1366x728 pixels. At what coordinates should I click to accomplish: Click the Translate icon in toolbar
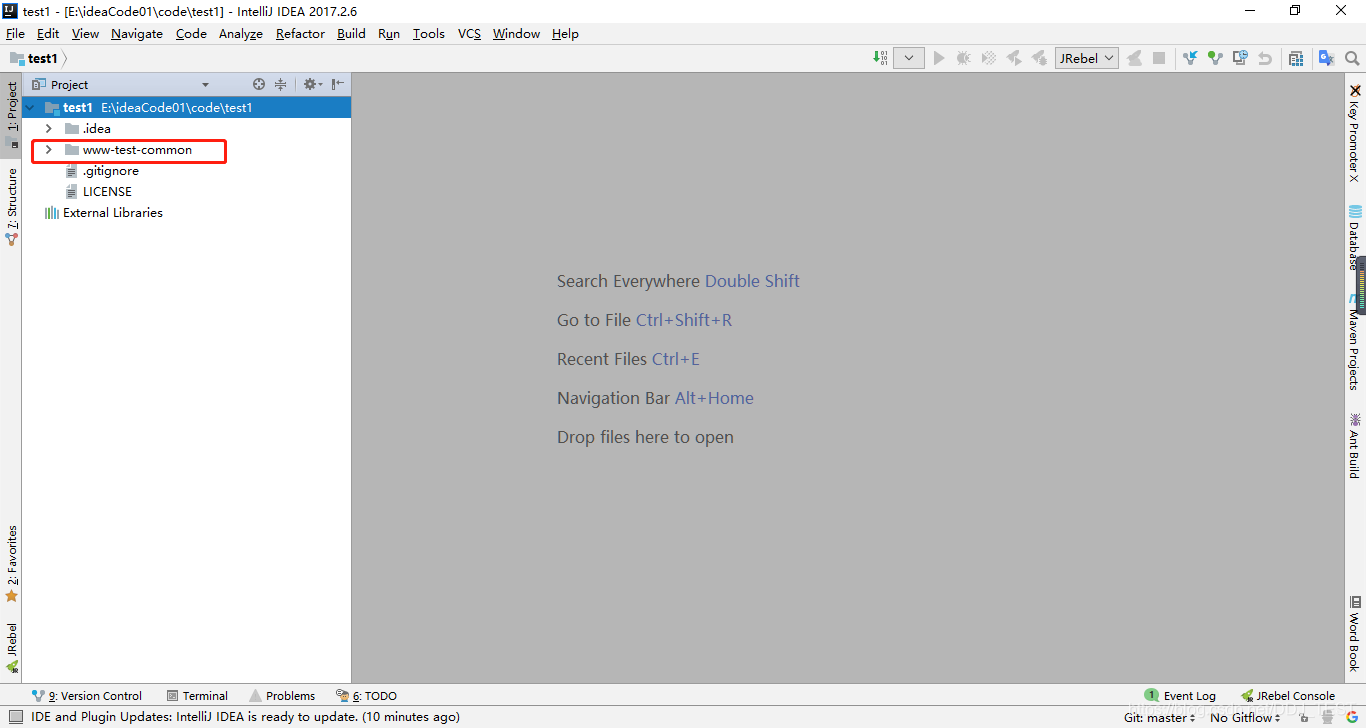coord(1326,58)
